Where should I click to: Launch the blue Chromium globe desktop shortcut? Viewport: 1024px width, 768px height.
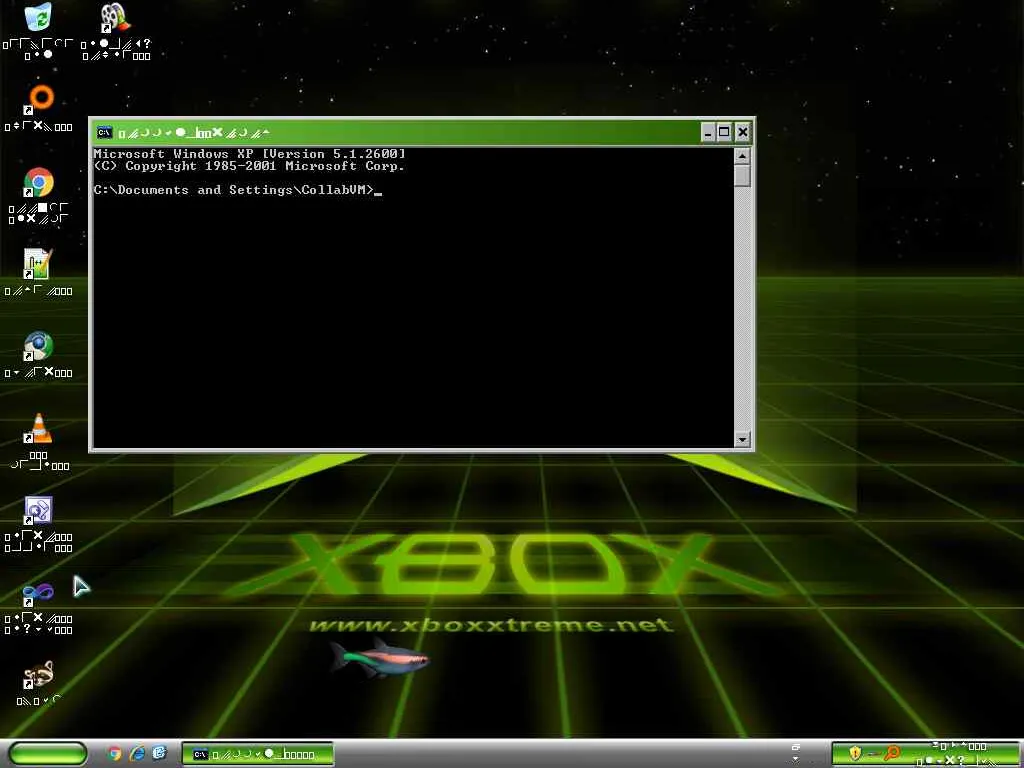(x=38, y=347)
